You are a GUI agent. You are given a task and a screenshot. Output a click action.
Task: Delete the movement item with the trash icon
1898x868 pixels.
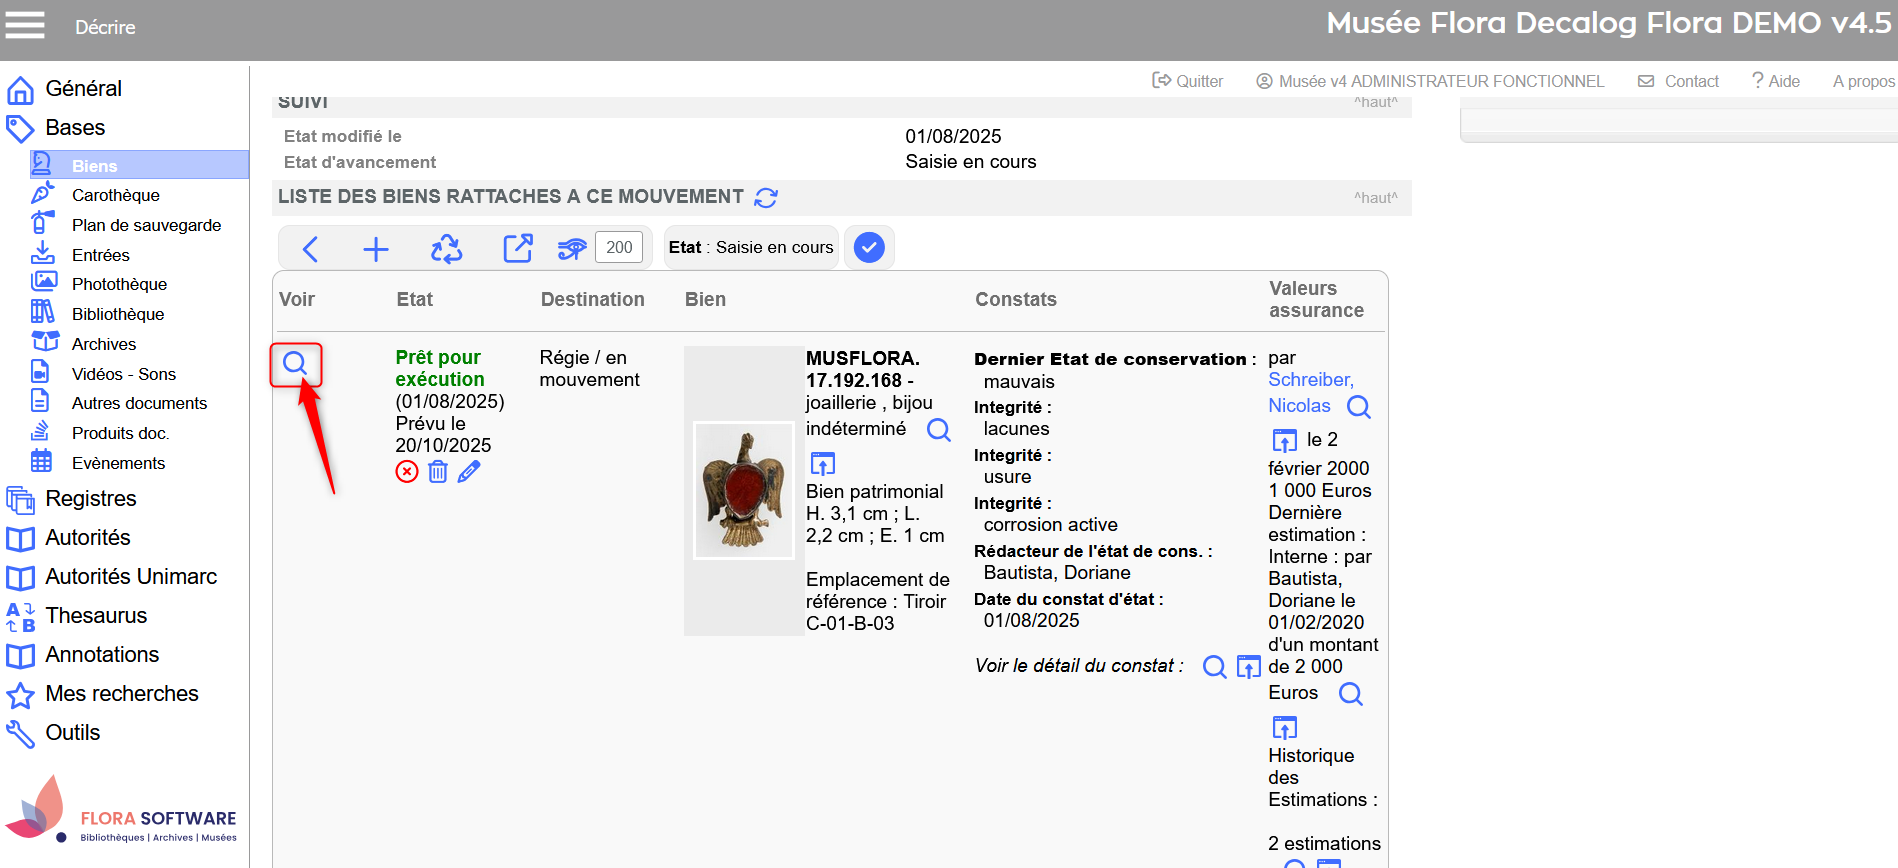(438, 472)
